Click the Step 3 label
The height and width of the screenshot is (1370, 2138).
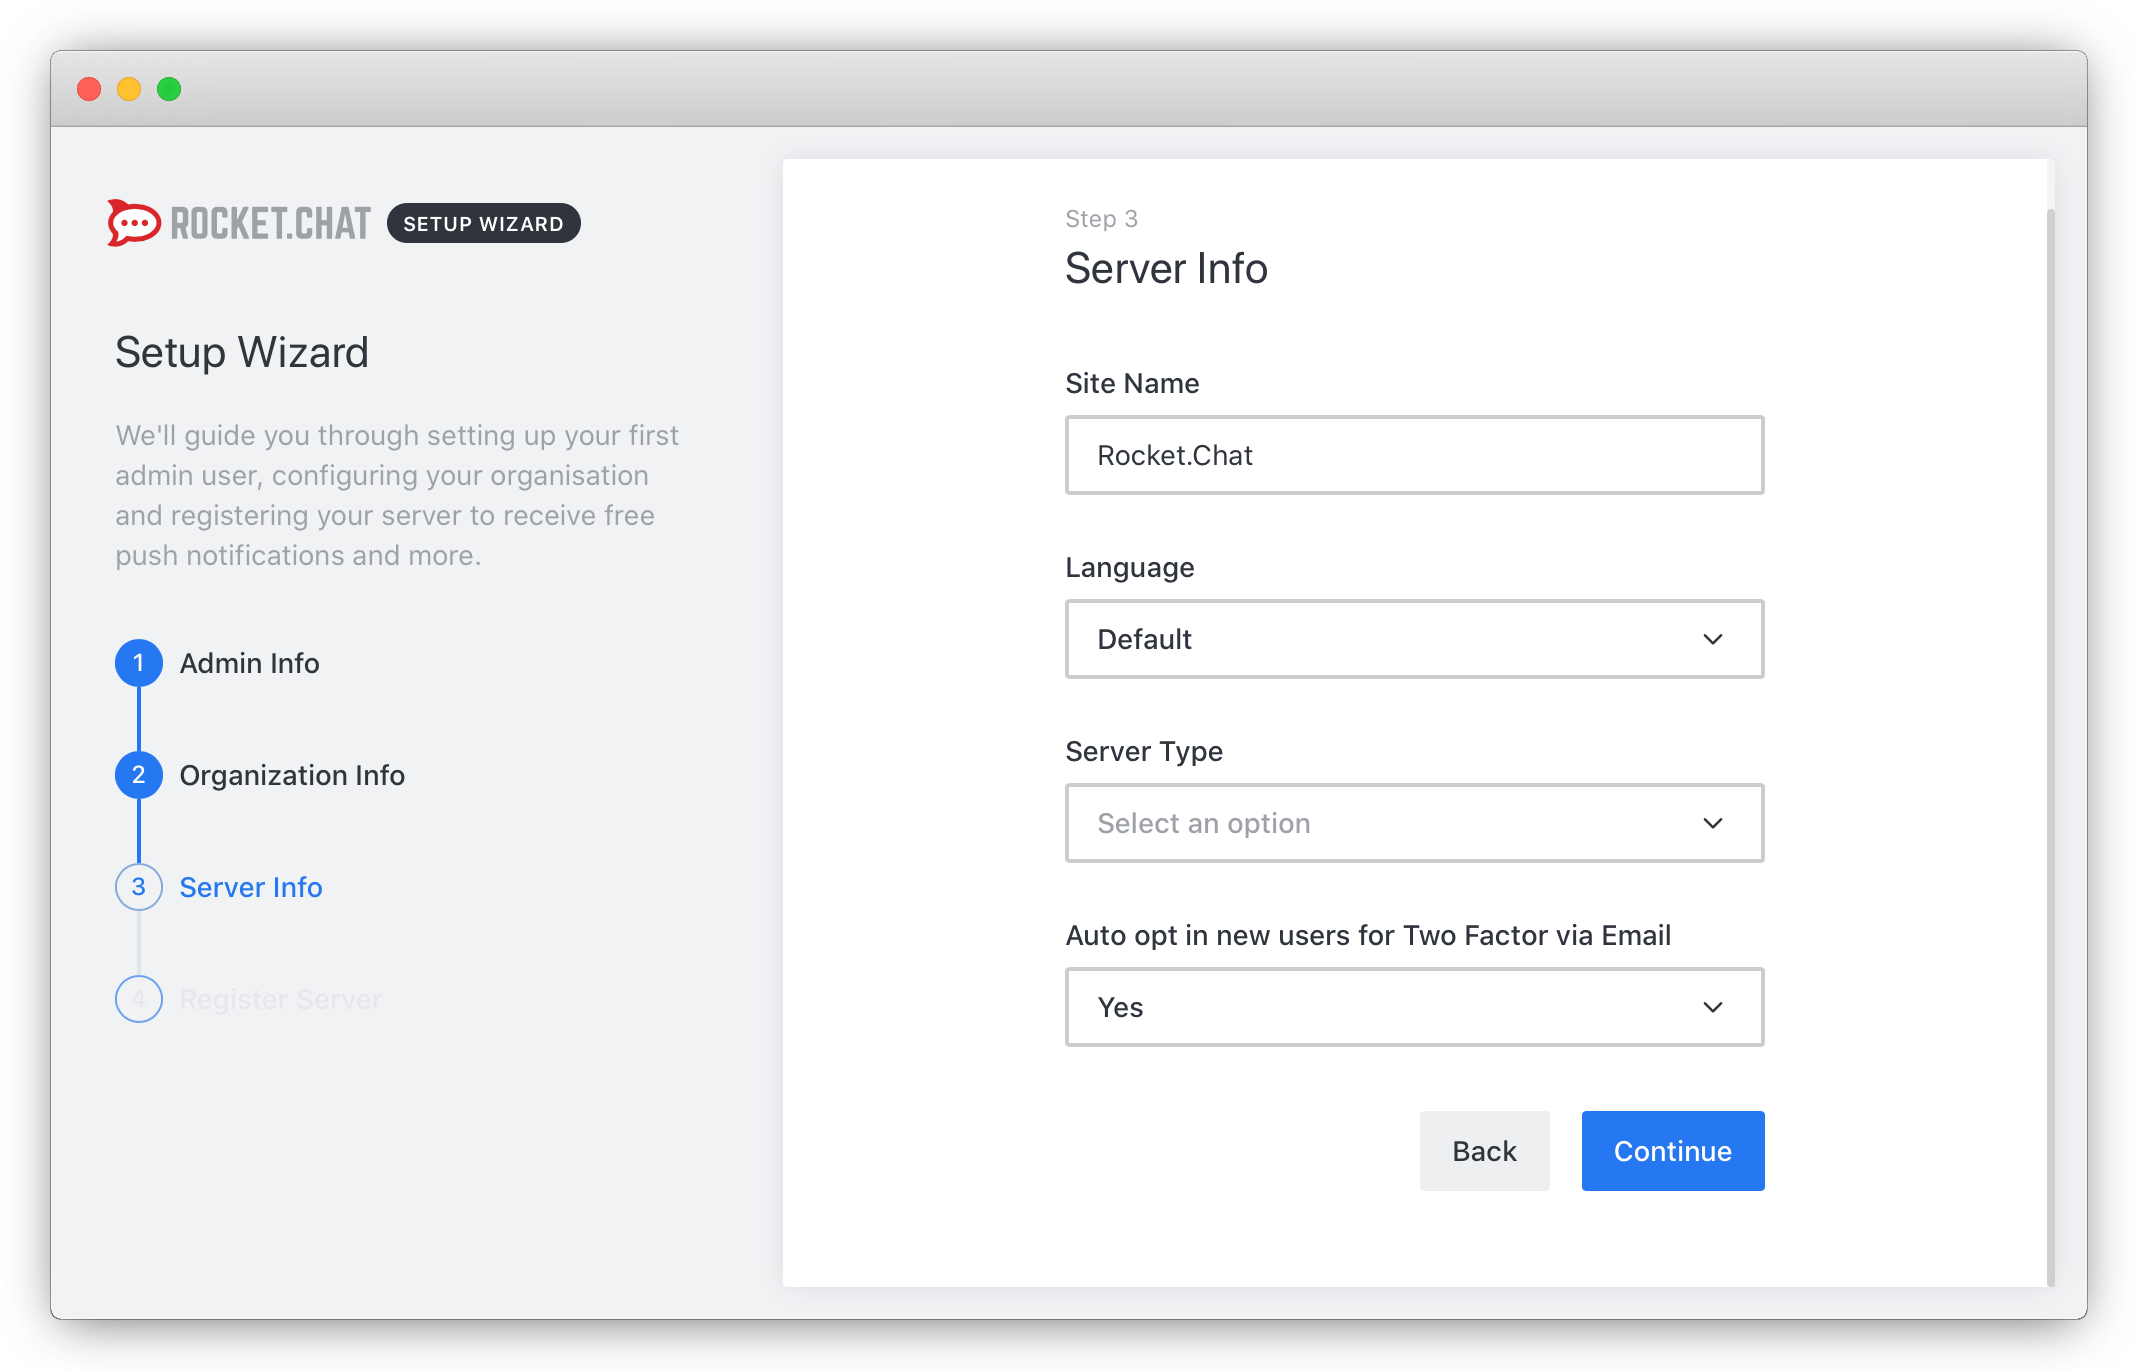[x=1101, y=219]
